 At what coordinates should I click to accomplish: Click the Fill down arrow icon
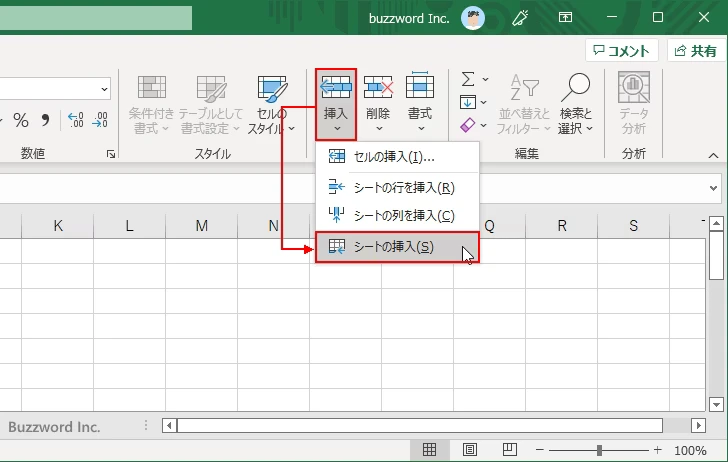[468, 102]
